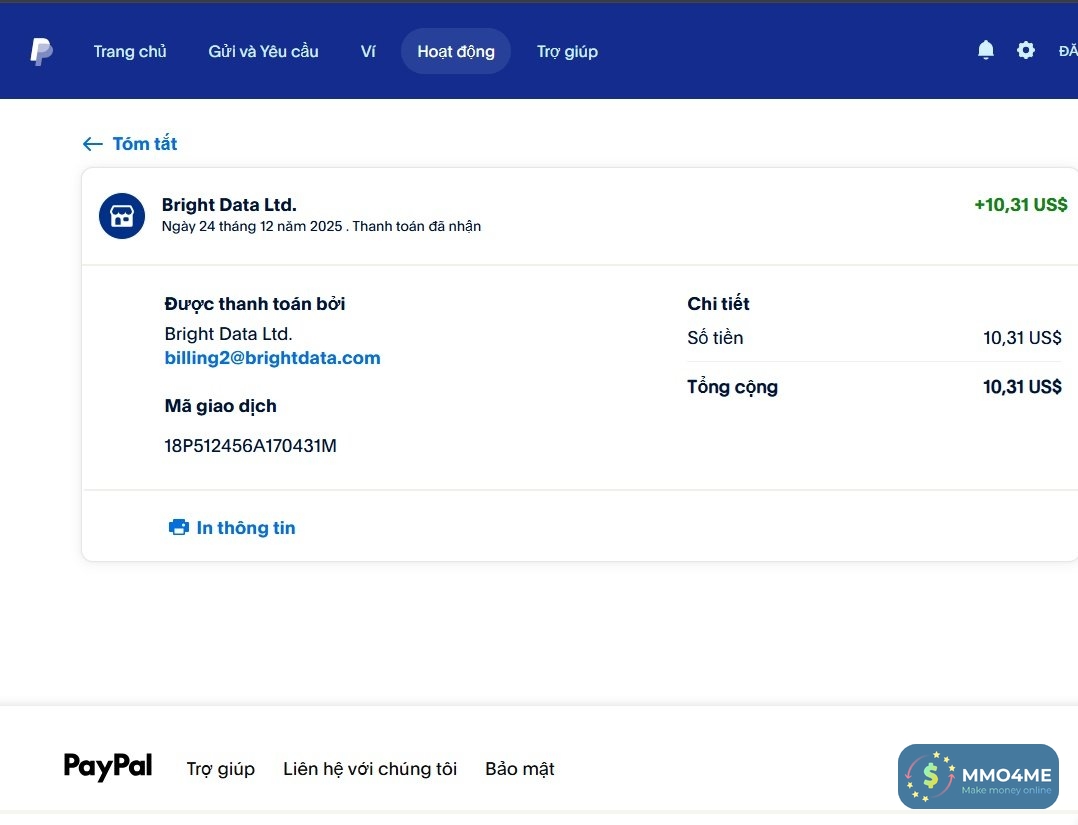The image size is (1078, 825).
Task: Click the Mã giao dịch heading
Action: (x=221, y=406)
